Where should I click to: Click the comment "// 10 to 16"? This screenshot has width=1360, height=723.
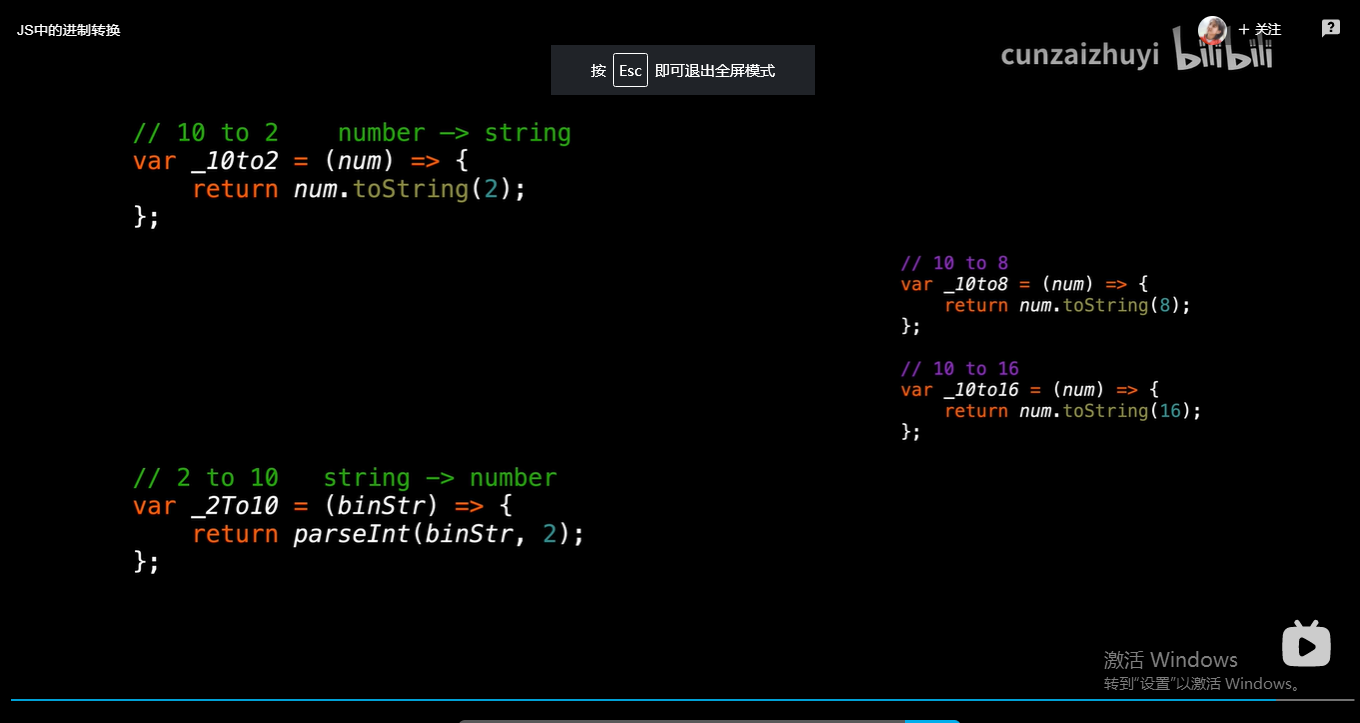(960, 369)
